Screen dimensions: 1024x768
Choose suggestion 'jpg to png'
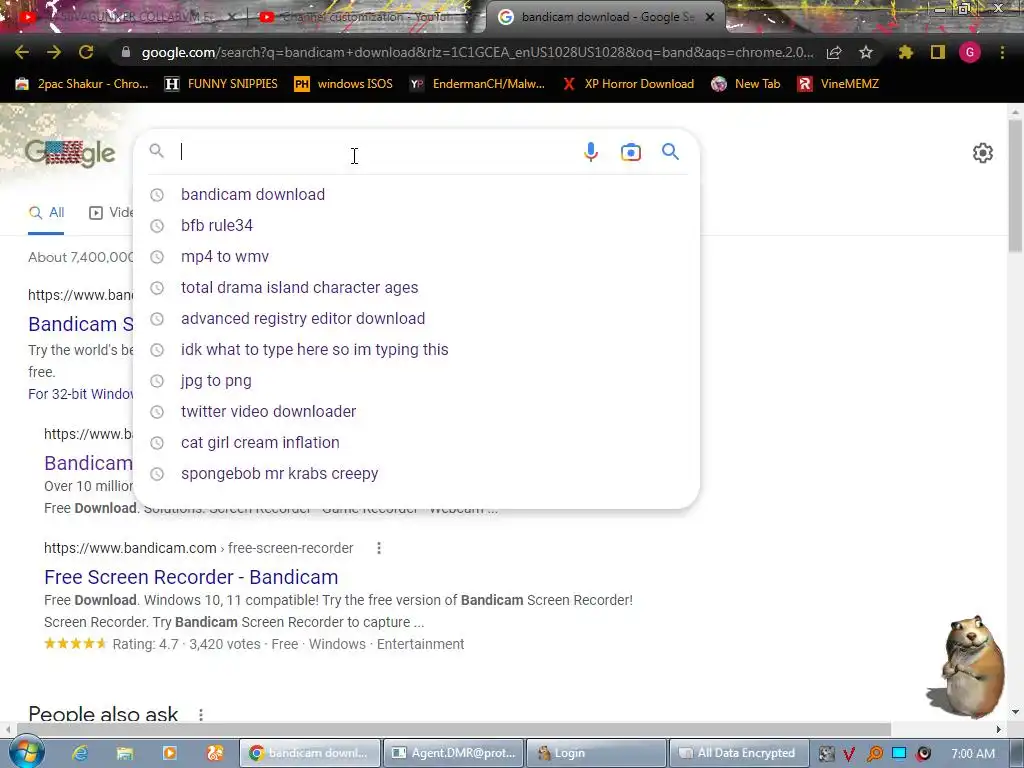[x=417, y=381]
